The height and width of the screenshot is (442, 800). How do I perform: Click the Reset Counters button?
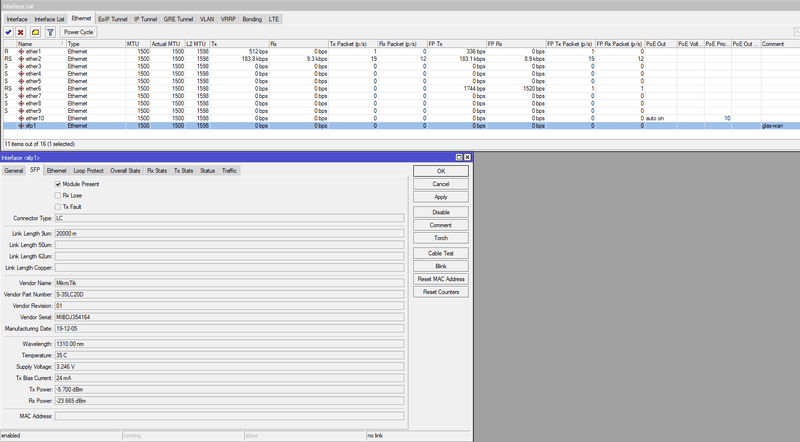[x=441, y=292]
